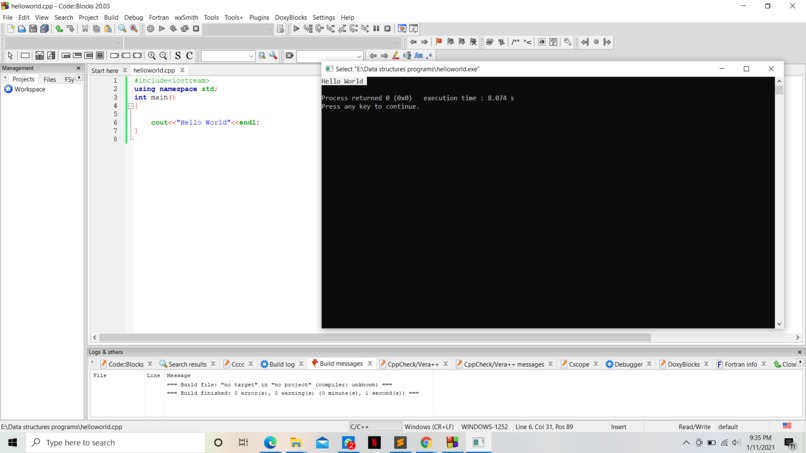Pause the debugger with break icon

click(376, 29)
